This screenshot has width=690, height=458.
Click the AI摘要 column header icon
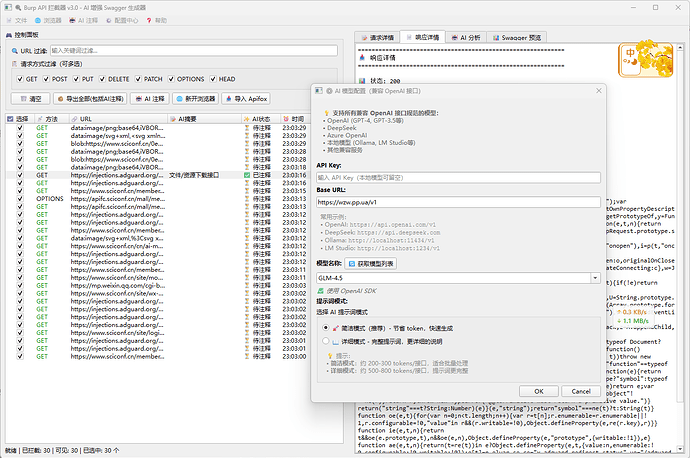pos(173,119)
